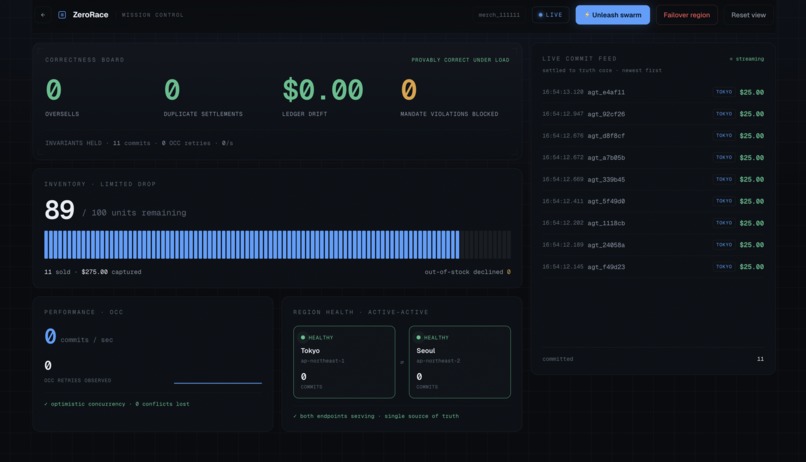Click the $275.00 captured text

(111, 272)
